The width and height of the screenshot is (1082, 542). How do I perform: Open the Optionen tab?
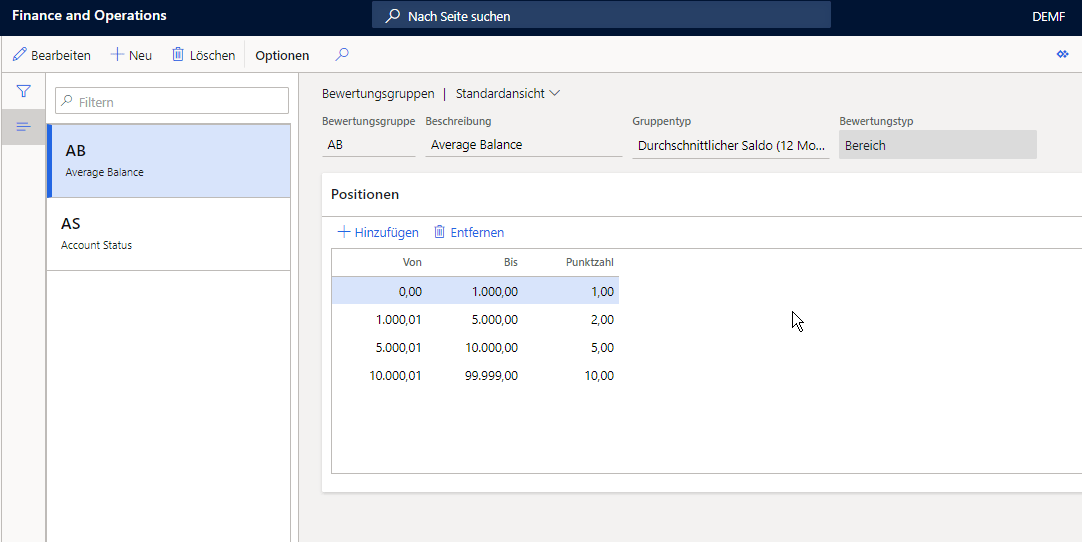click(282, 55)
